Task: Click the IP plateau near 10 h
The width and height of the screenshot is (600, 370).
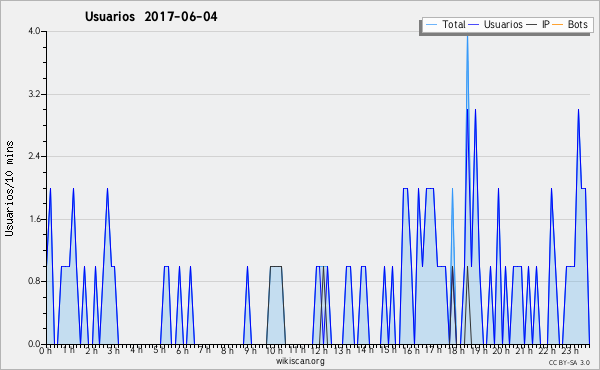Action: 276,267
